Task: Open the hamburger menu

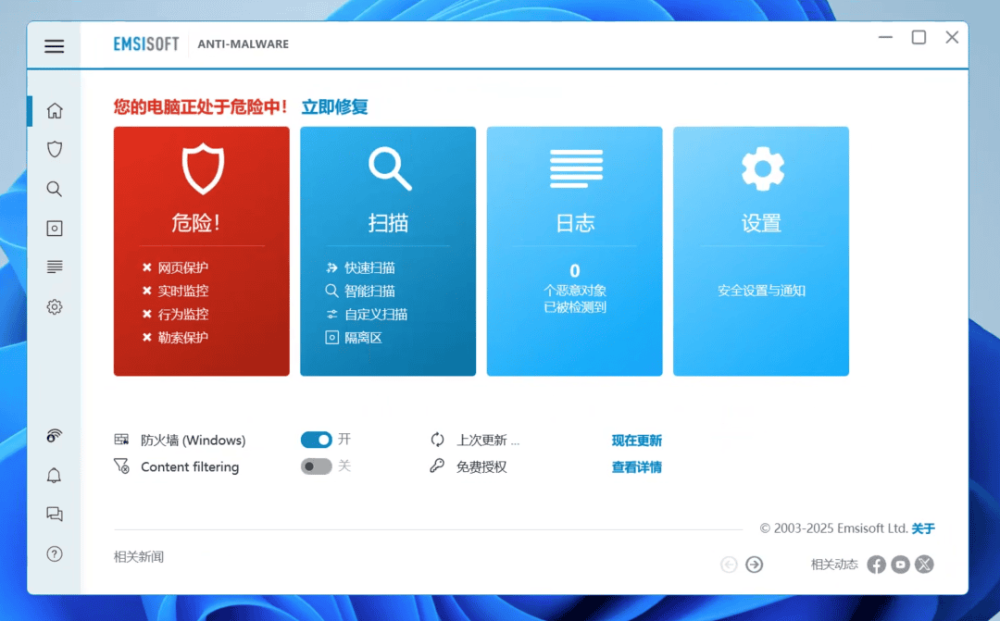Action: [x=54, y=46]
